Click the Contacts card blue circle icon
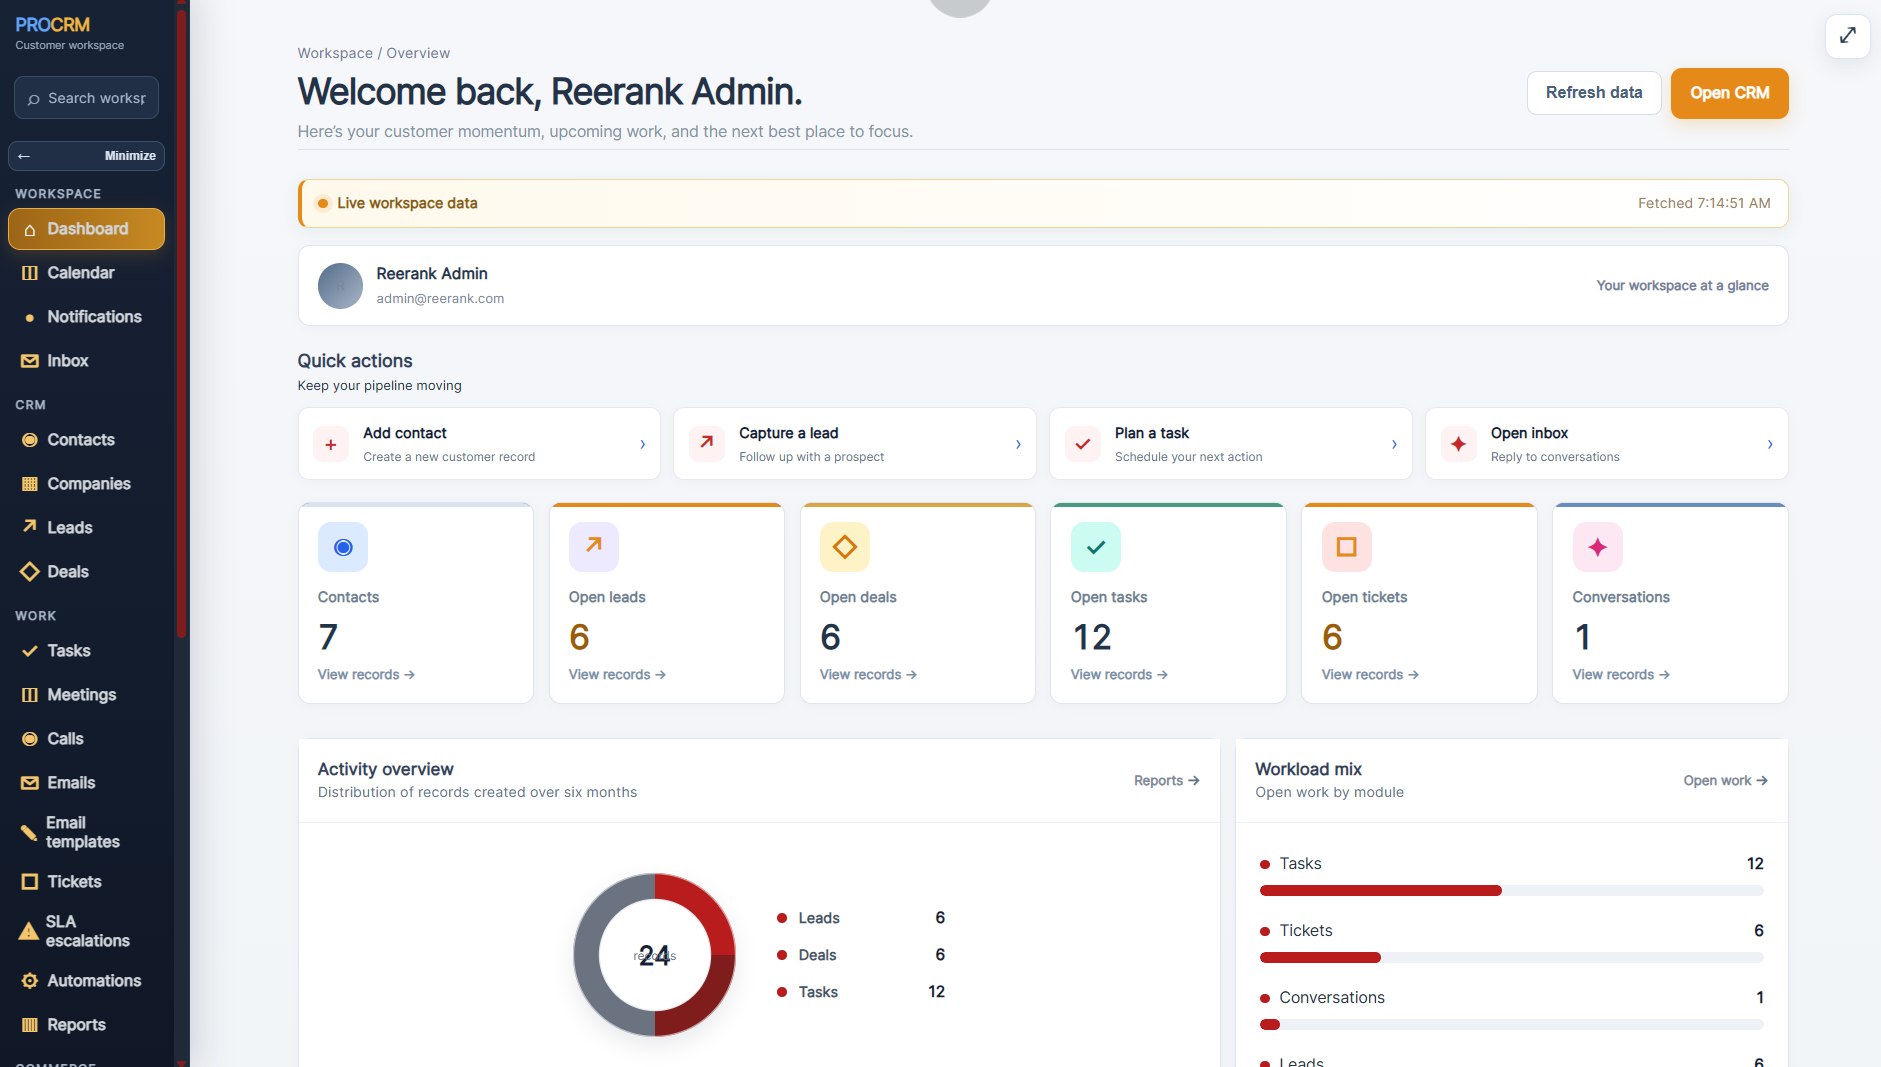 tap(343, 547)
